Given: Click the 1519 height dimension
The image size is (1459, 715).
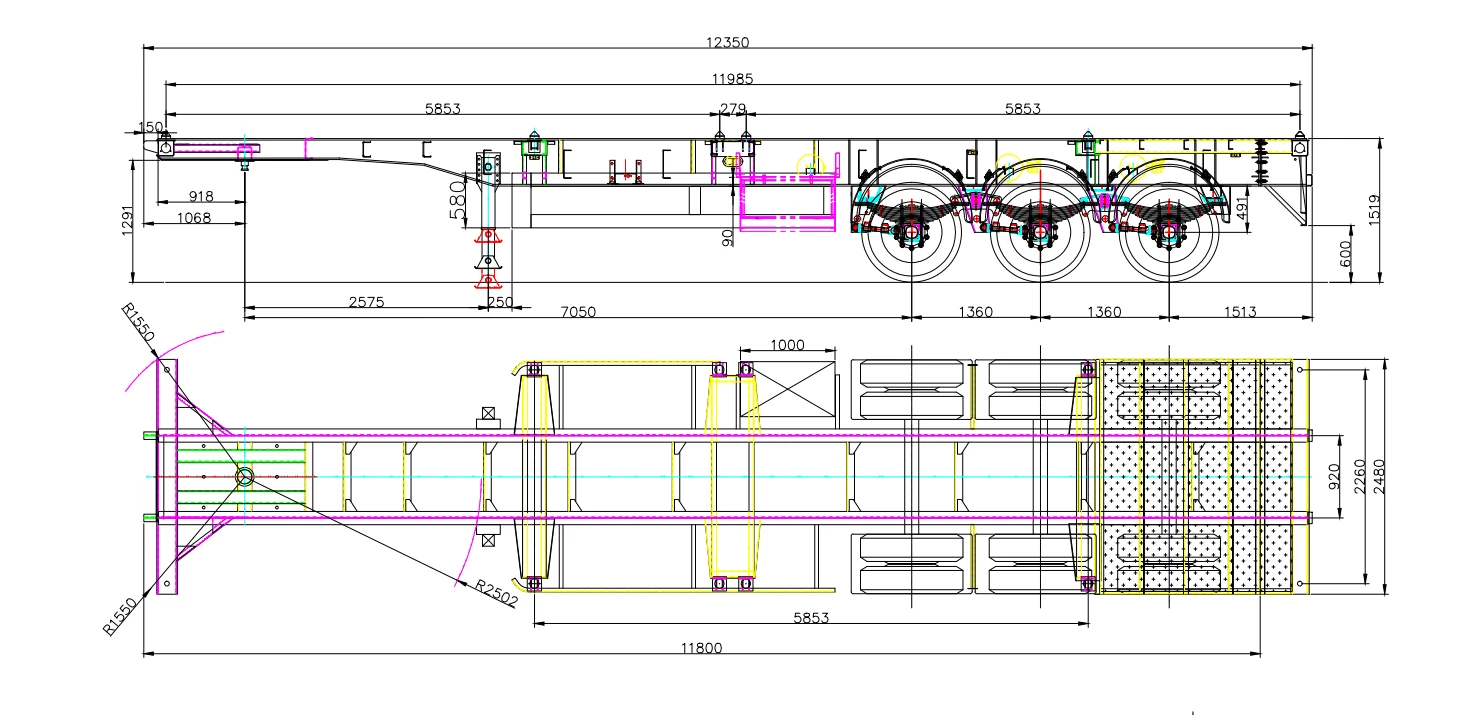Looking at the screenshot, I should tap(1375, 210).
